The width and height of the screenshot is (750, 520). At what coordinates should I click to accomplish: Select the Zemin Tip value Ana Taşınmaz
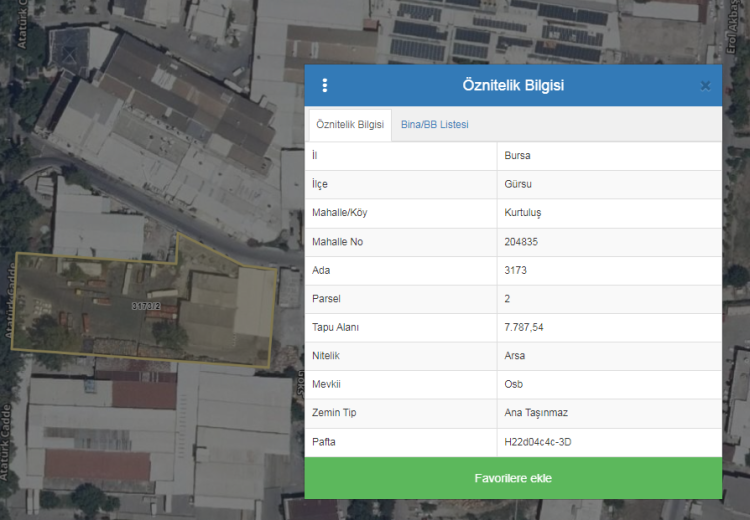coord(536,413)
